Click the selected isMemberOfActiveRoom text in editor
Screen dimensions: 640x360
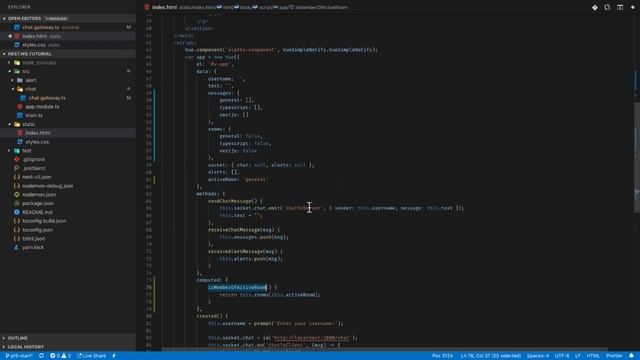pos(237,287)
